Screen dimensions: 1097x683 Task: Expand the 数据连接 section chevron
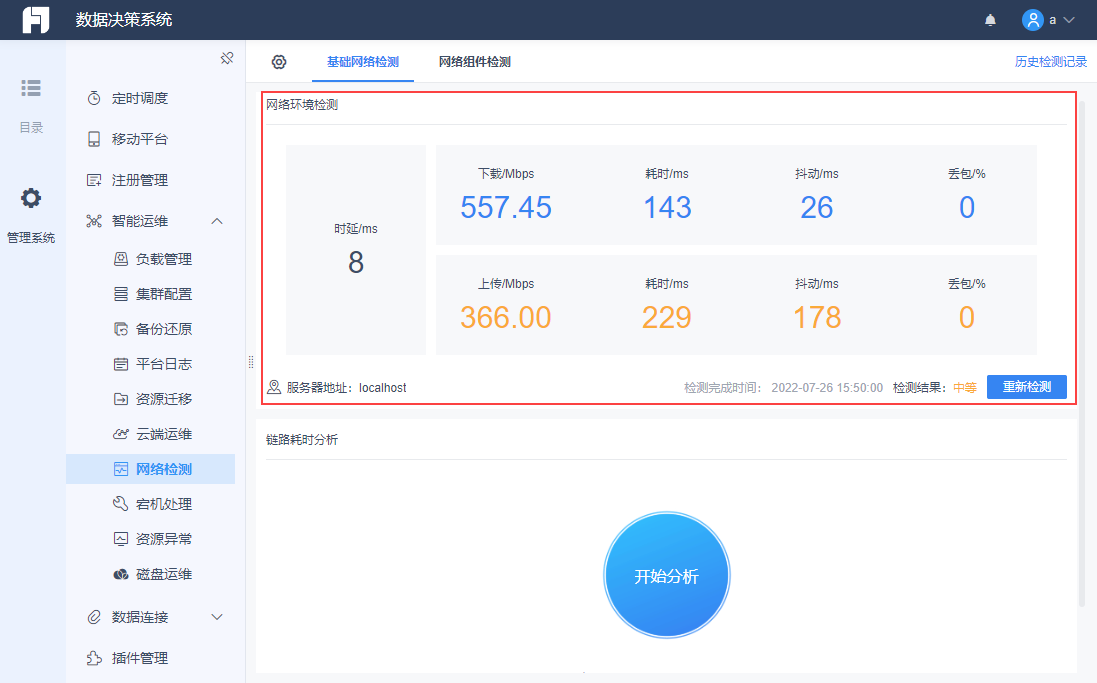pyautogui.click(x=217, y=617)
